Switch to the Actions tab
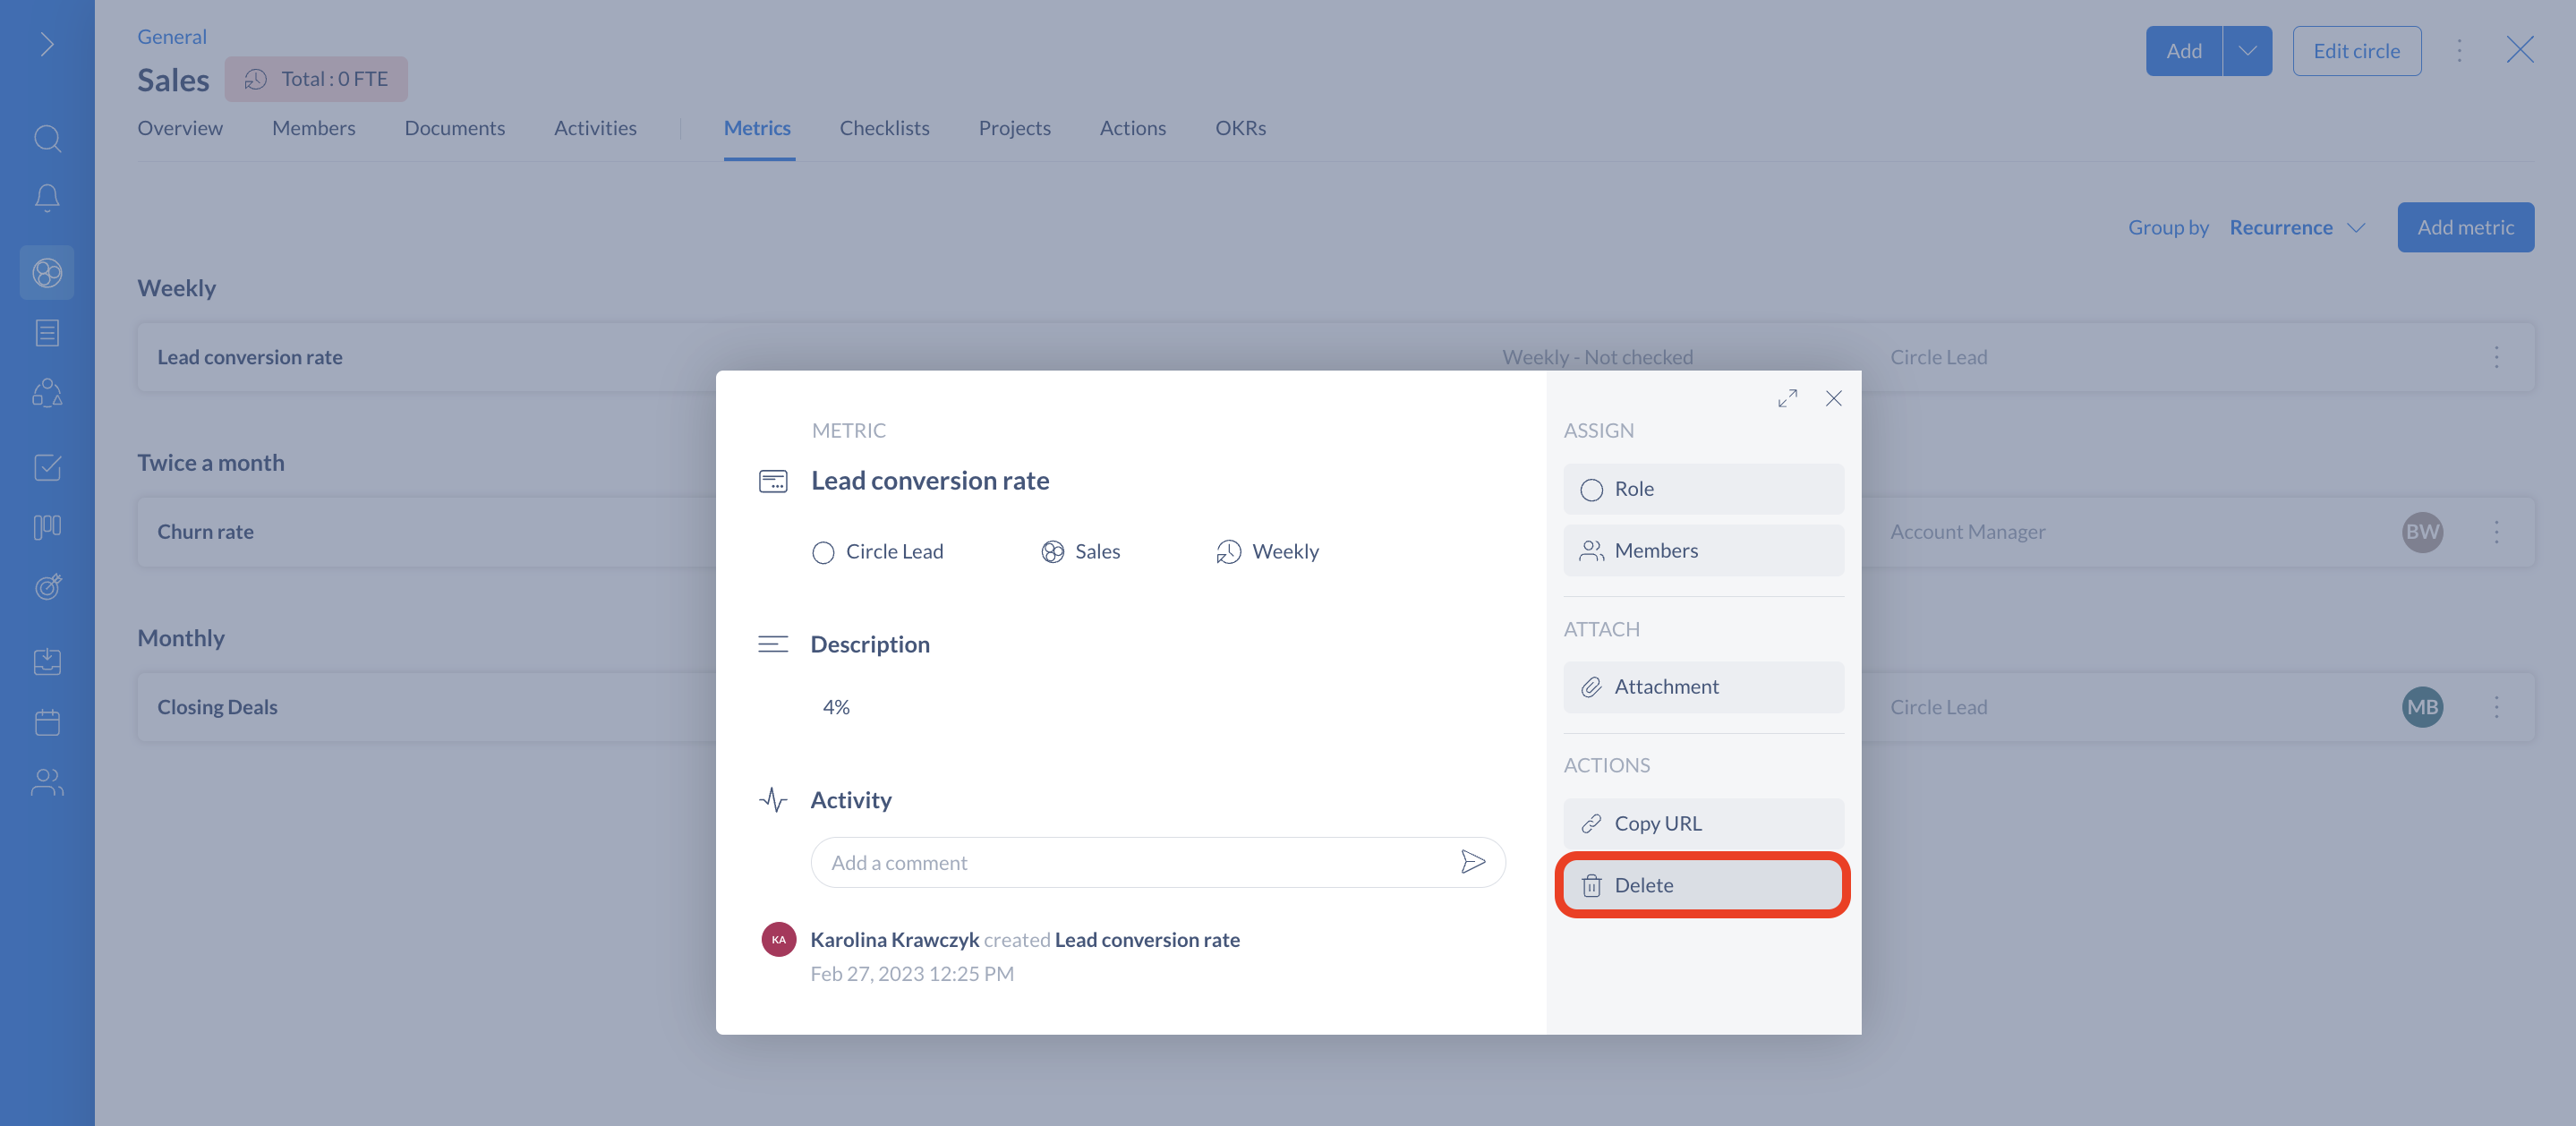Viewport: 2576px width, 1126px height. [x=1133, y=128]
